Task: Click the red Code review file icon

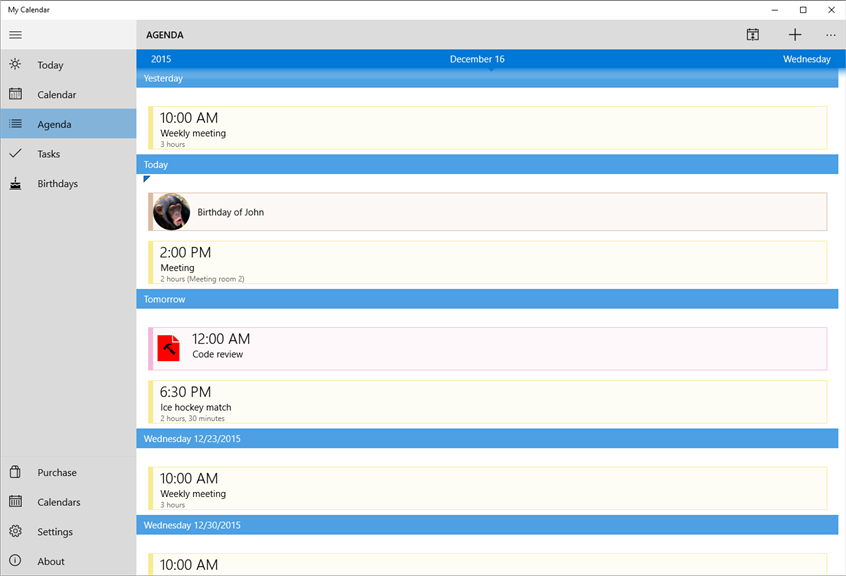Action: pos(168,348)
